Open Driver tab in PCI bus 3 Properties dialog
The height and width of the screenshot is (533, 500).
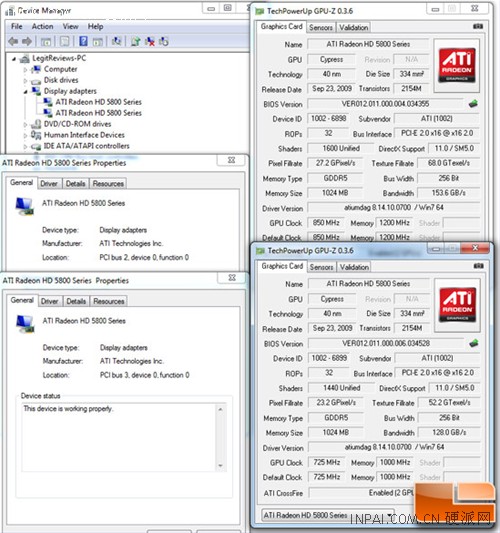click(50, 301)
